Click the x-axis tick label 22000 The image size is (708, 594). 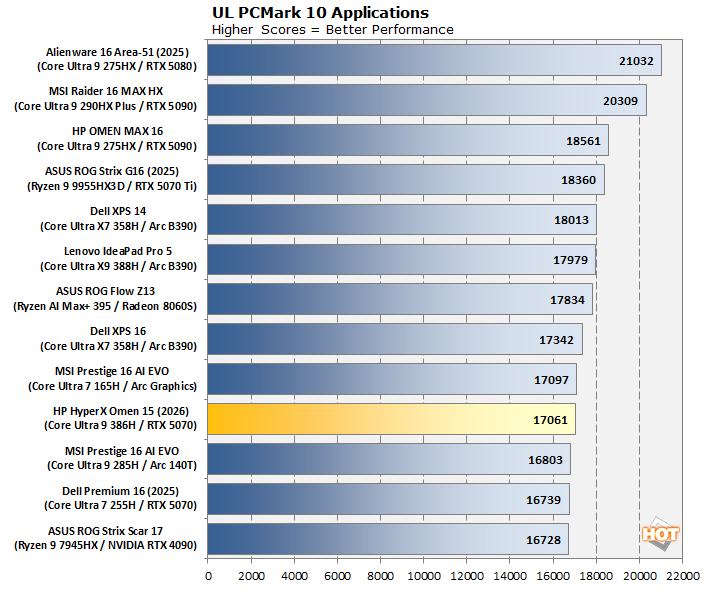pyautogui.click(x=683, y=576)
